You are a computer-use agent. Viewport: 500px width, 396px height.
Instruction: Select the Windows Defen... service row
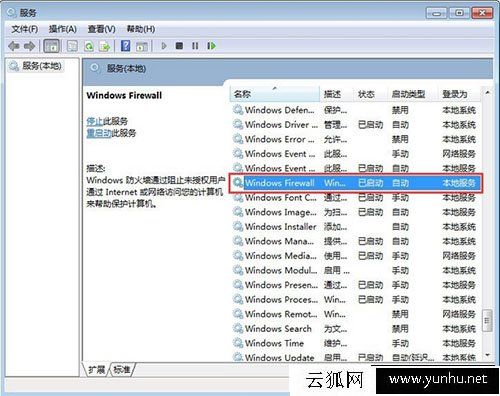(356, 110)
